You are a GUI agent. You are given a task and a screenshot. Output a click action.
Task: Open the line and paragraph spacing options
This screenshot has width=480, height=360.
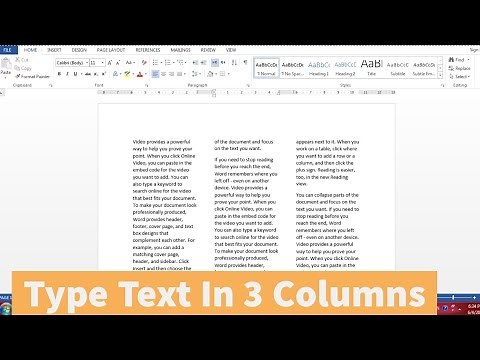click(196, 74)
